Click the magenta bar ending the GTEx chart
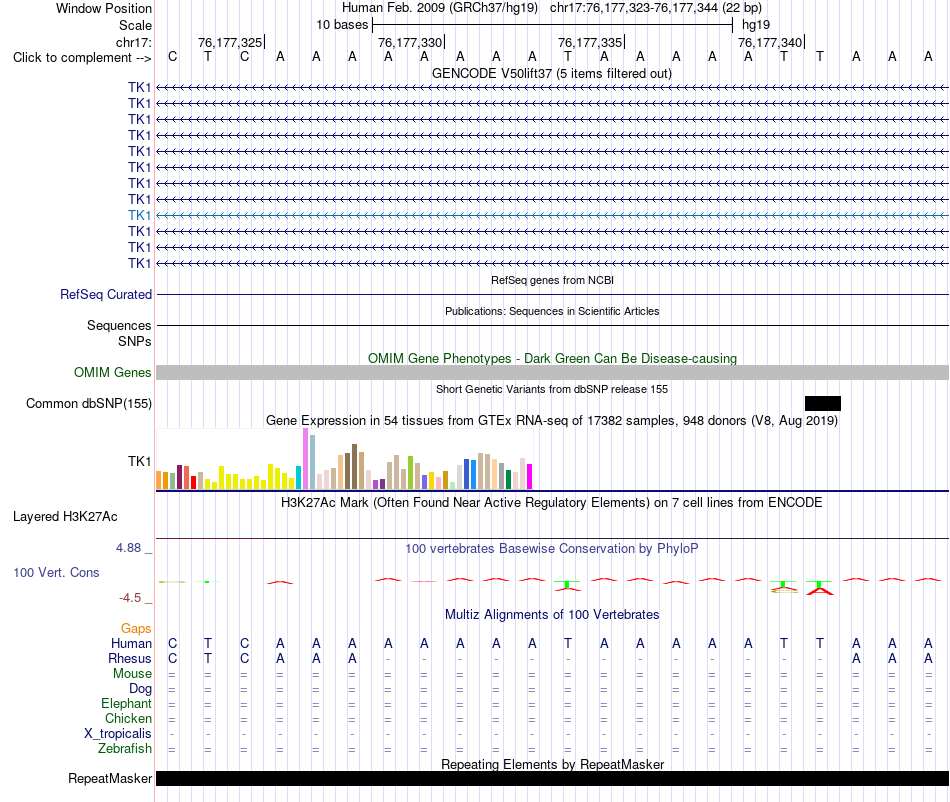Image resolution: width=950 pixels, height=802 pixels. (530, 477)
